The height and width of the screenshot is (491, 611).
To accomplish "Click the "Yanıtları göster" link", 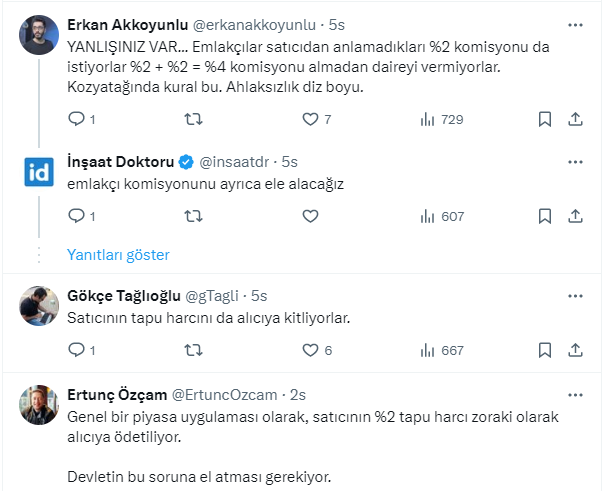I will (118, 255).
